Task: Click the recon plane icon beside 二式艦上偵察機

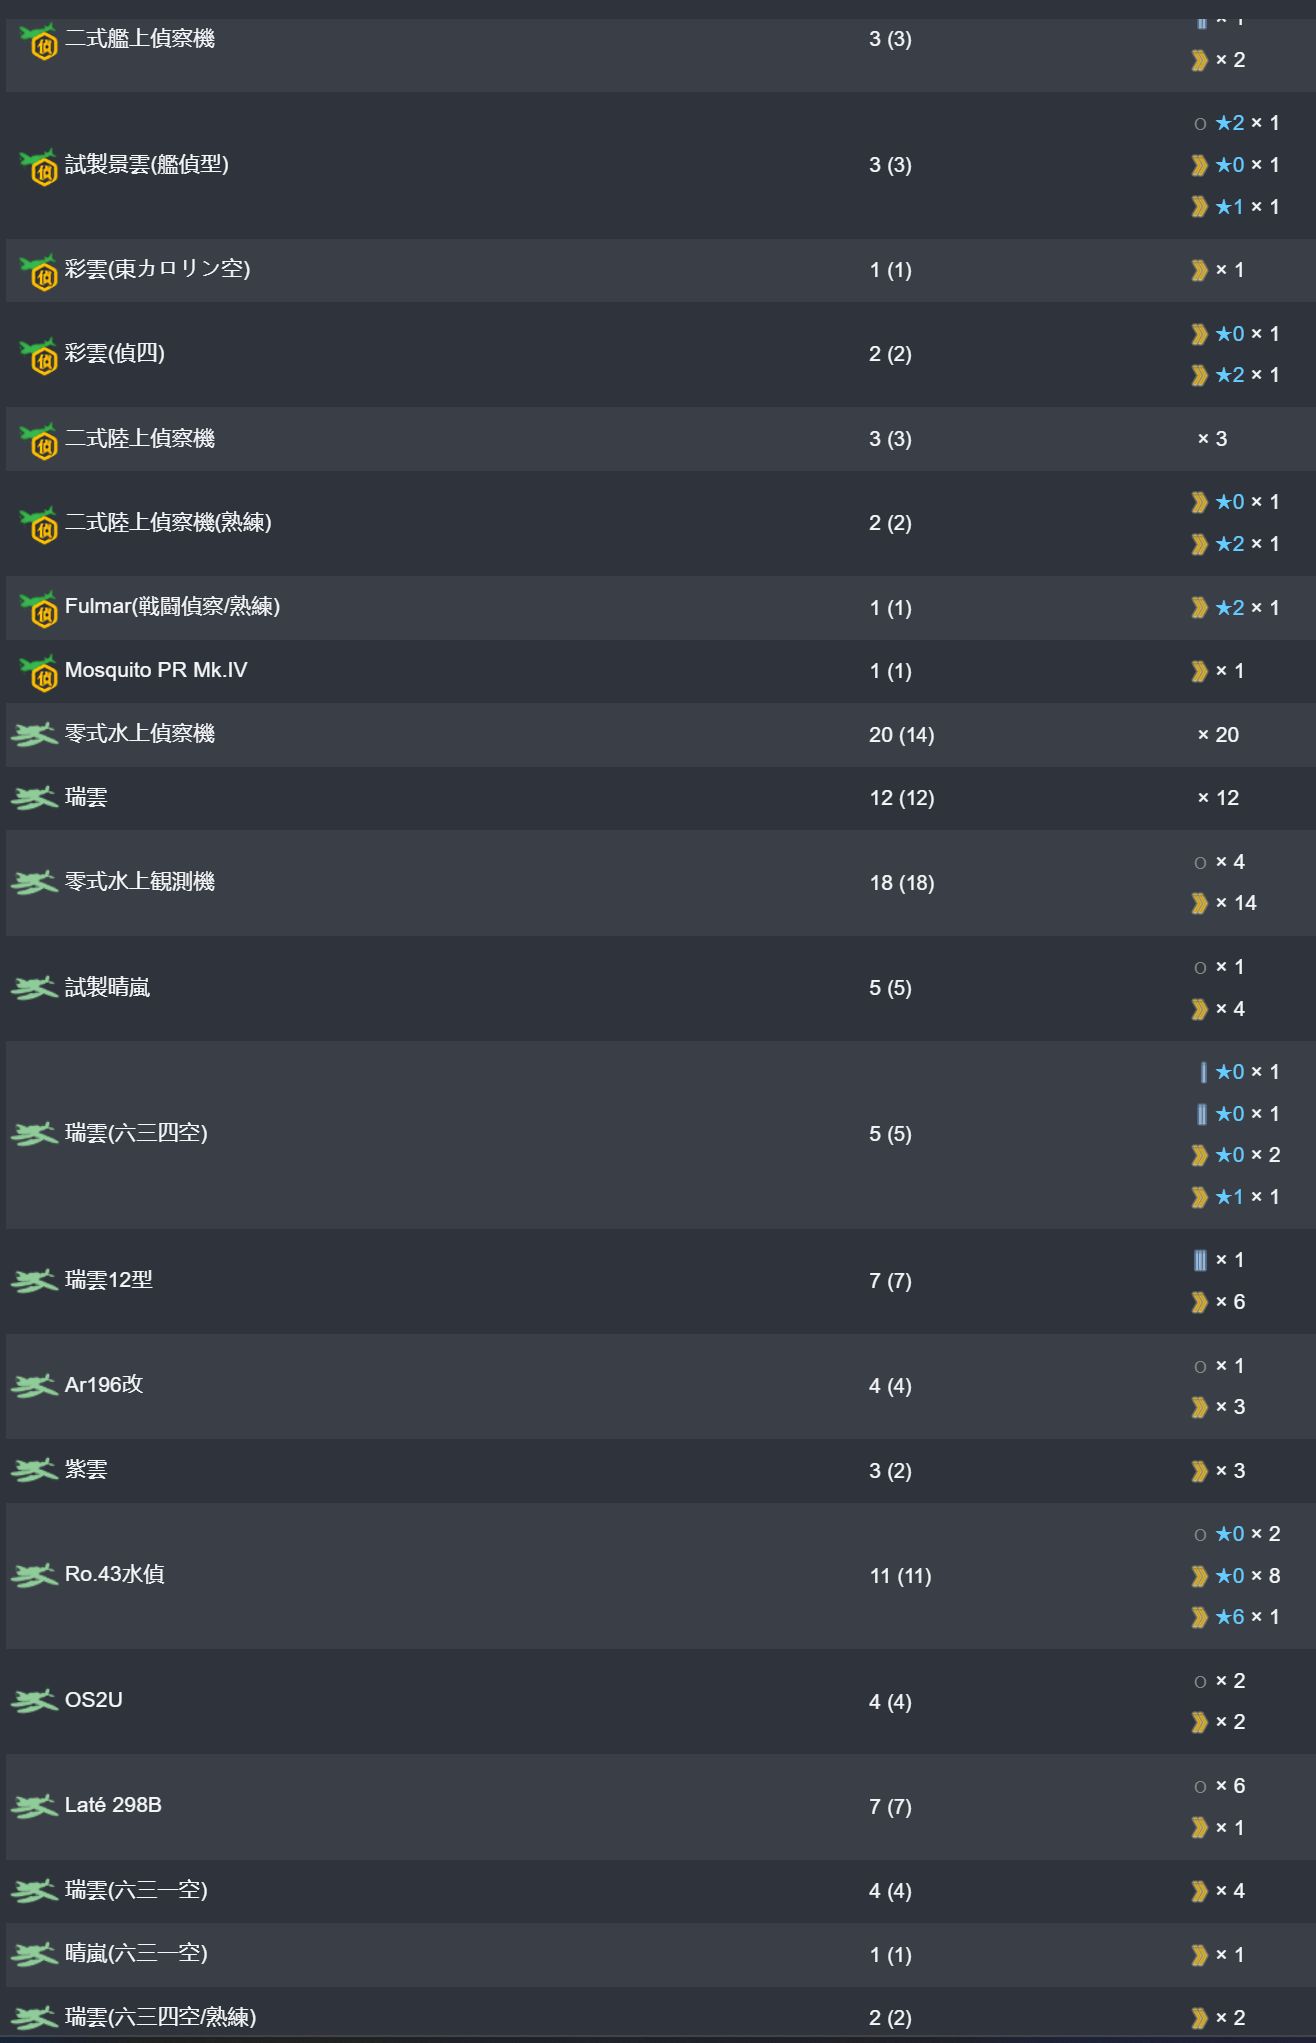Action: [39, 41]
